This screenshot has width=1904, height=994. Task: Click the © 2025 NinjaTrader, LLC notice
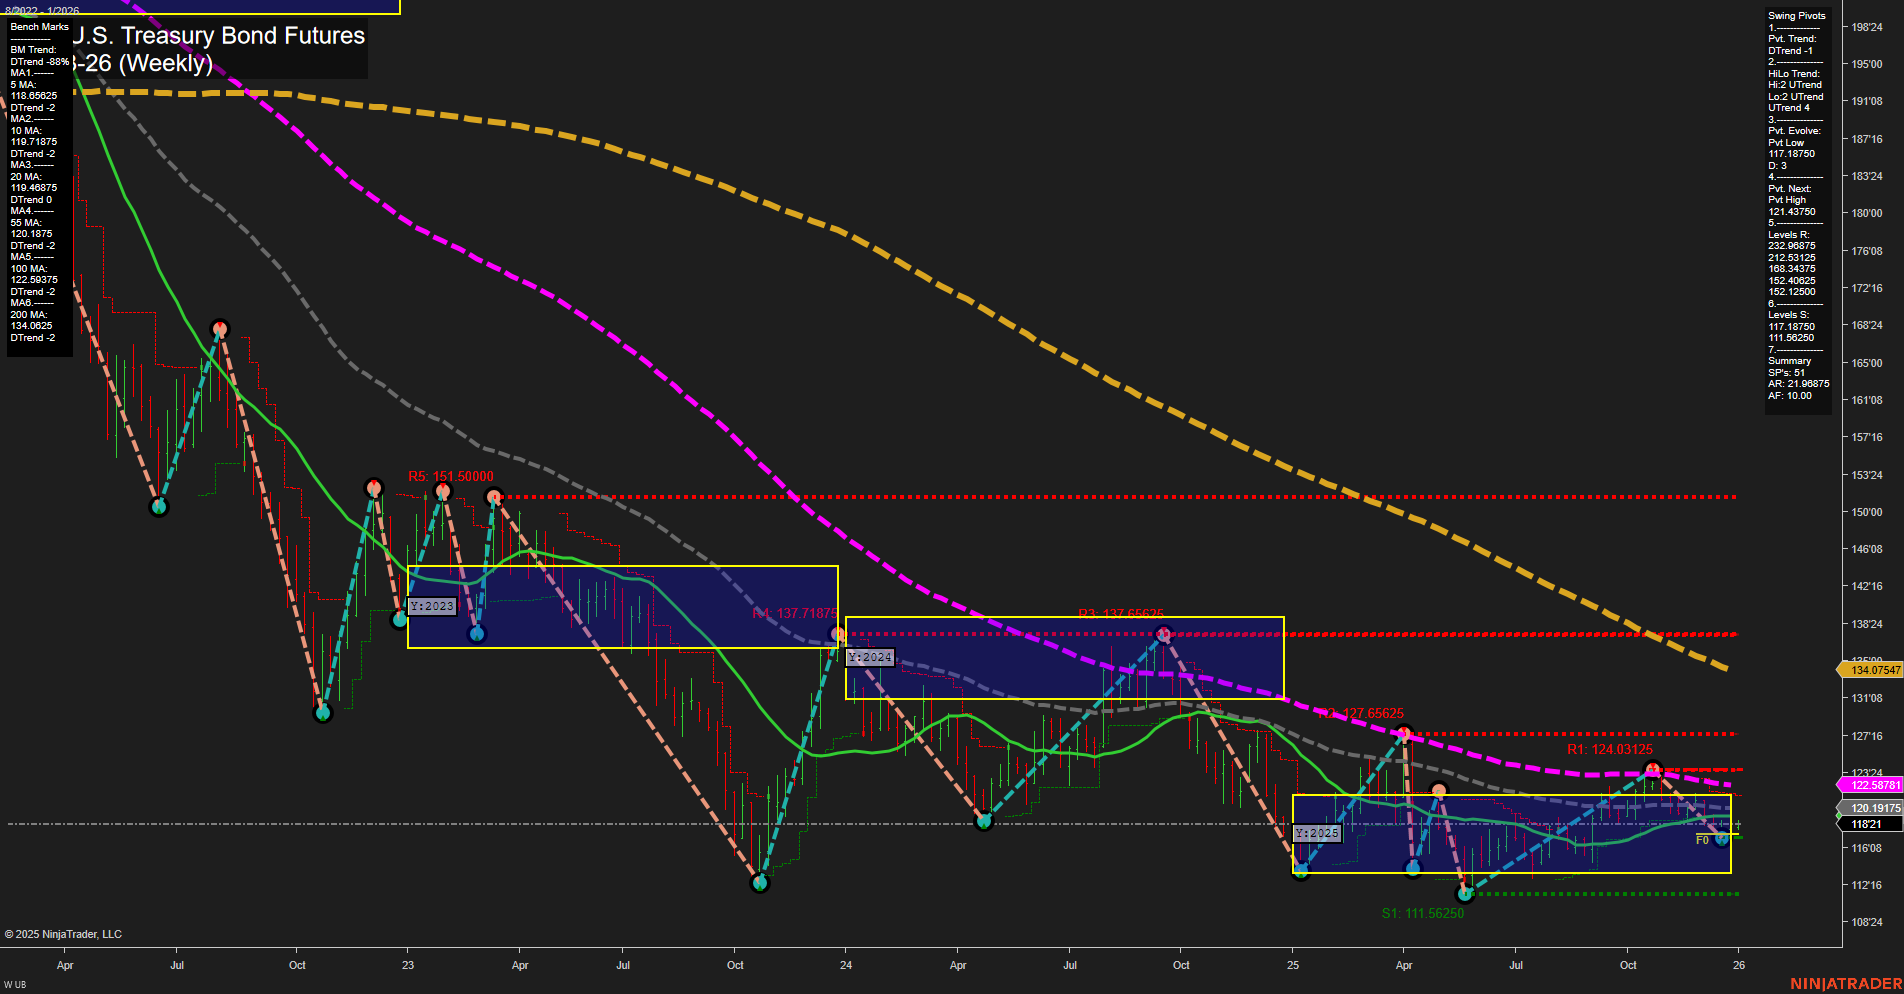[63, 933]
